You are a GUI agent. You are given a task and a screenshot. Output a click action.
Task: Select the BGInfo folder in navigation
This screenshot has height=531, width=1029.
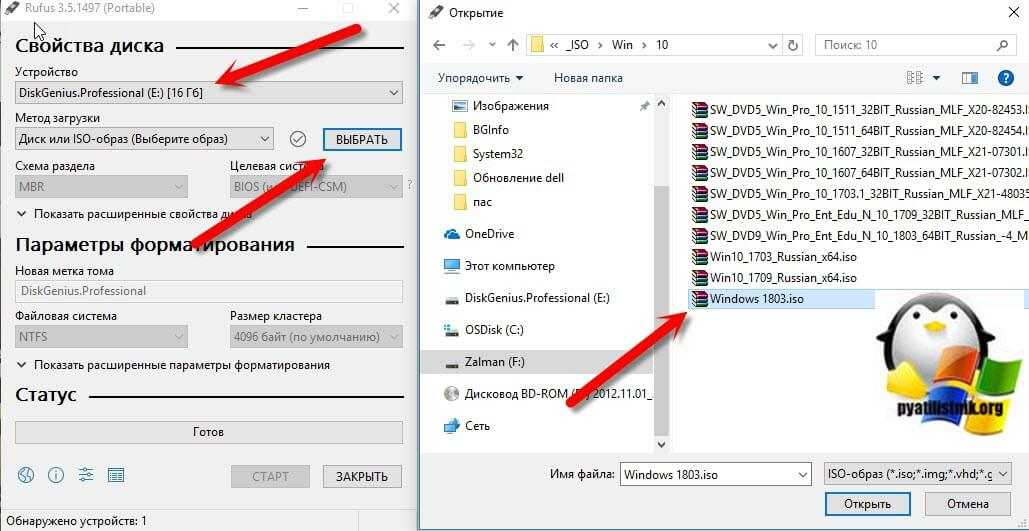pyautogui.click(x=490, y=130)
